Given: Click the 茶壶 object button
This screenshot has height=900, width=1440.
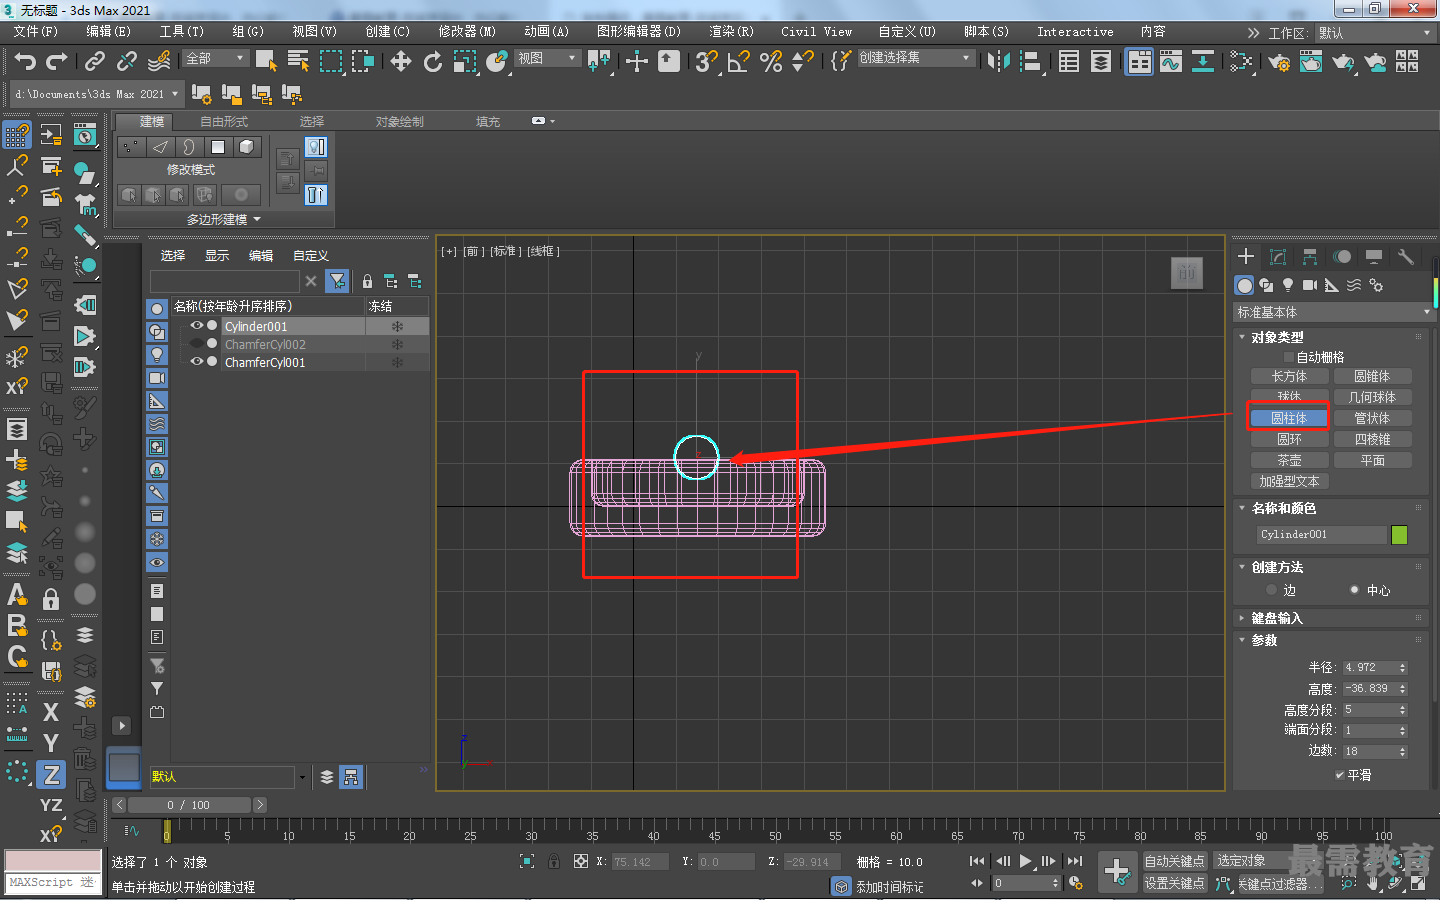Looking at the screenshot, I should point(1289,461).
